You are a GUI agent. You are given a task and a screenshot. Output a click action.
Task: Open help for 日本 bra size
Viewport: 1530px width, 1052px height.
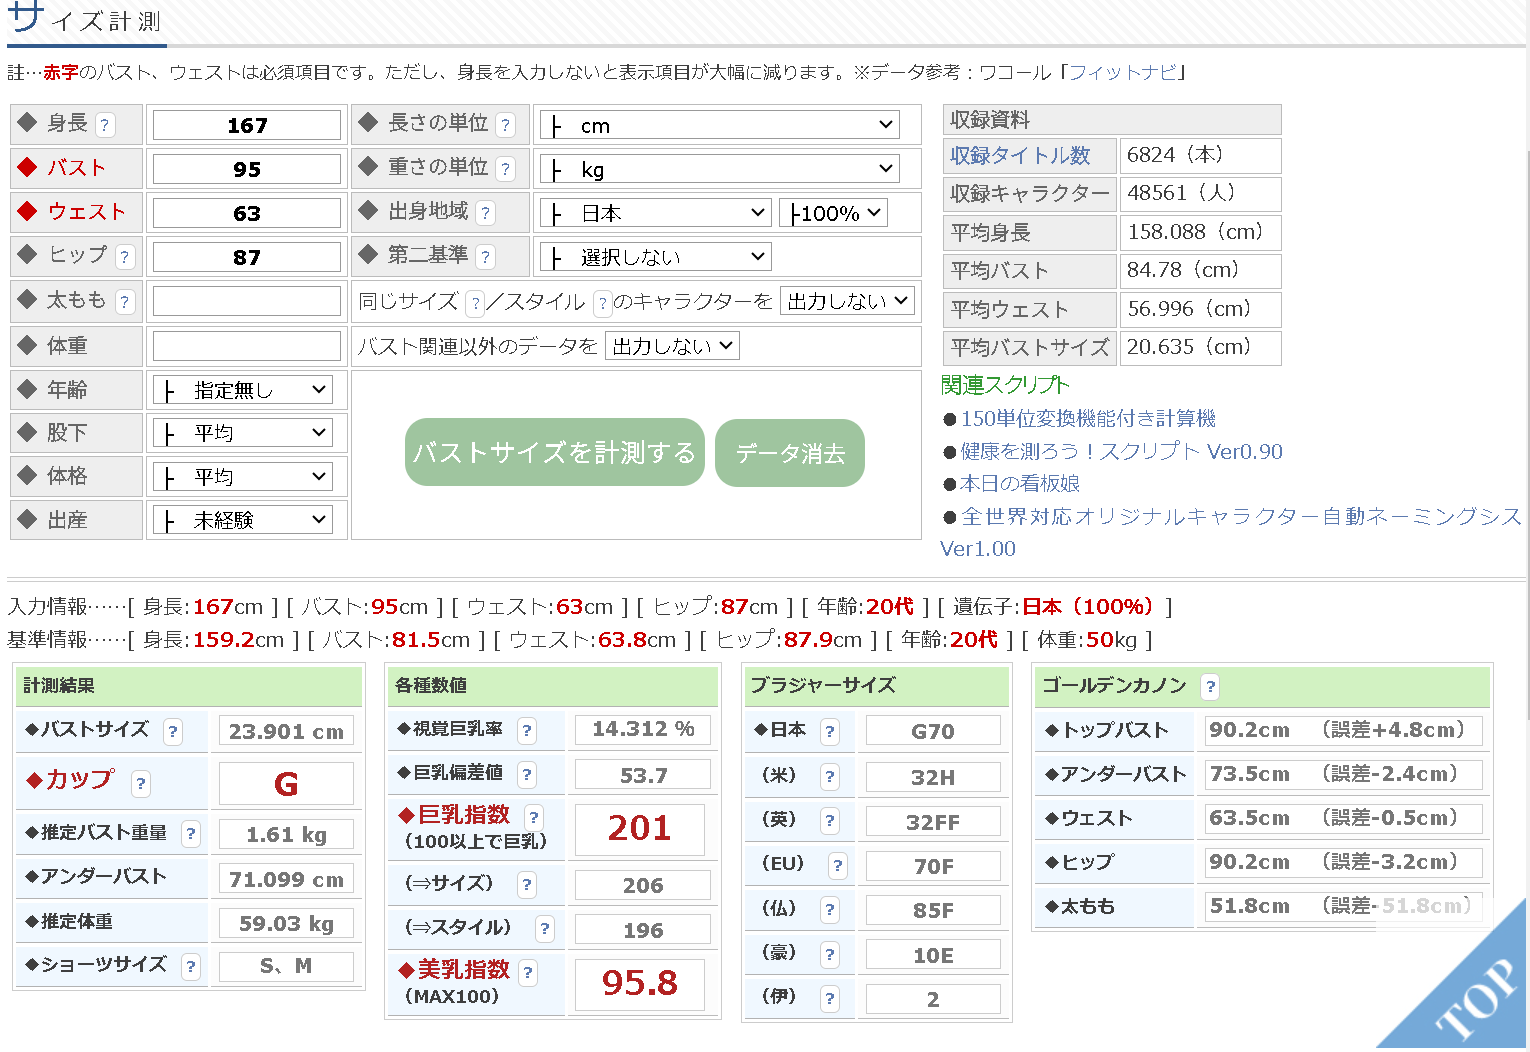[x=829, y=732]
